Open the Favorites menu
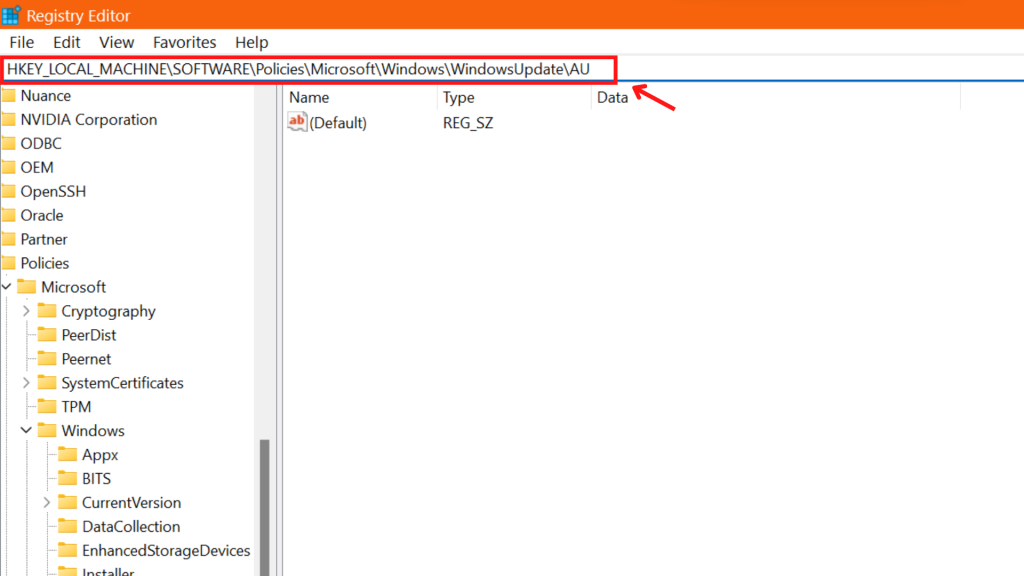This screenshot has width=1024, height=576. point(184,42)
